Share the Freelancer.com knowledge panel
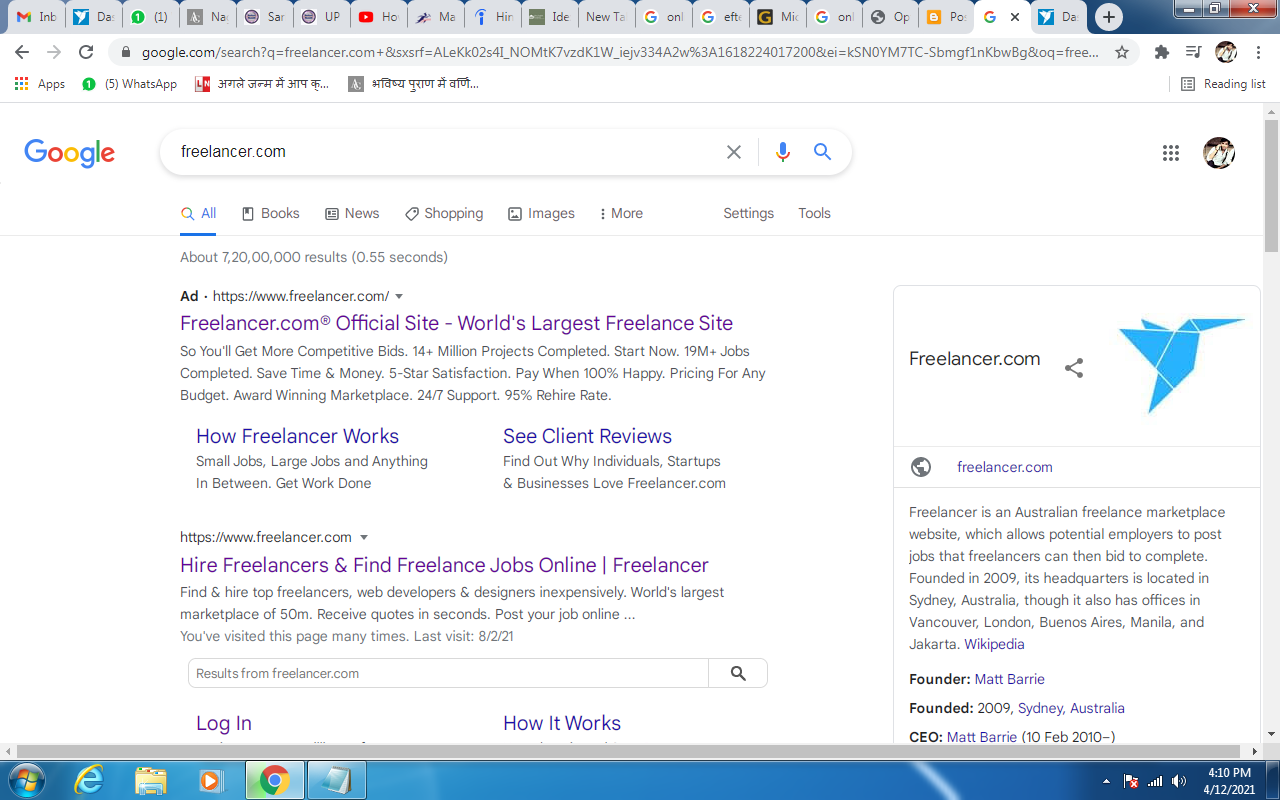Viewport: 1280px width, 800px height. click(1074, 368)
